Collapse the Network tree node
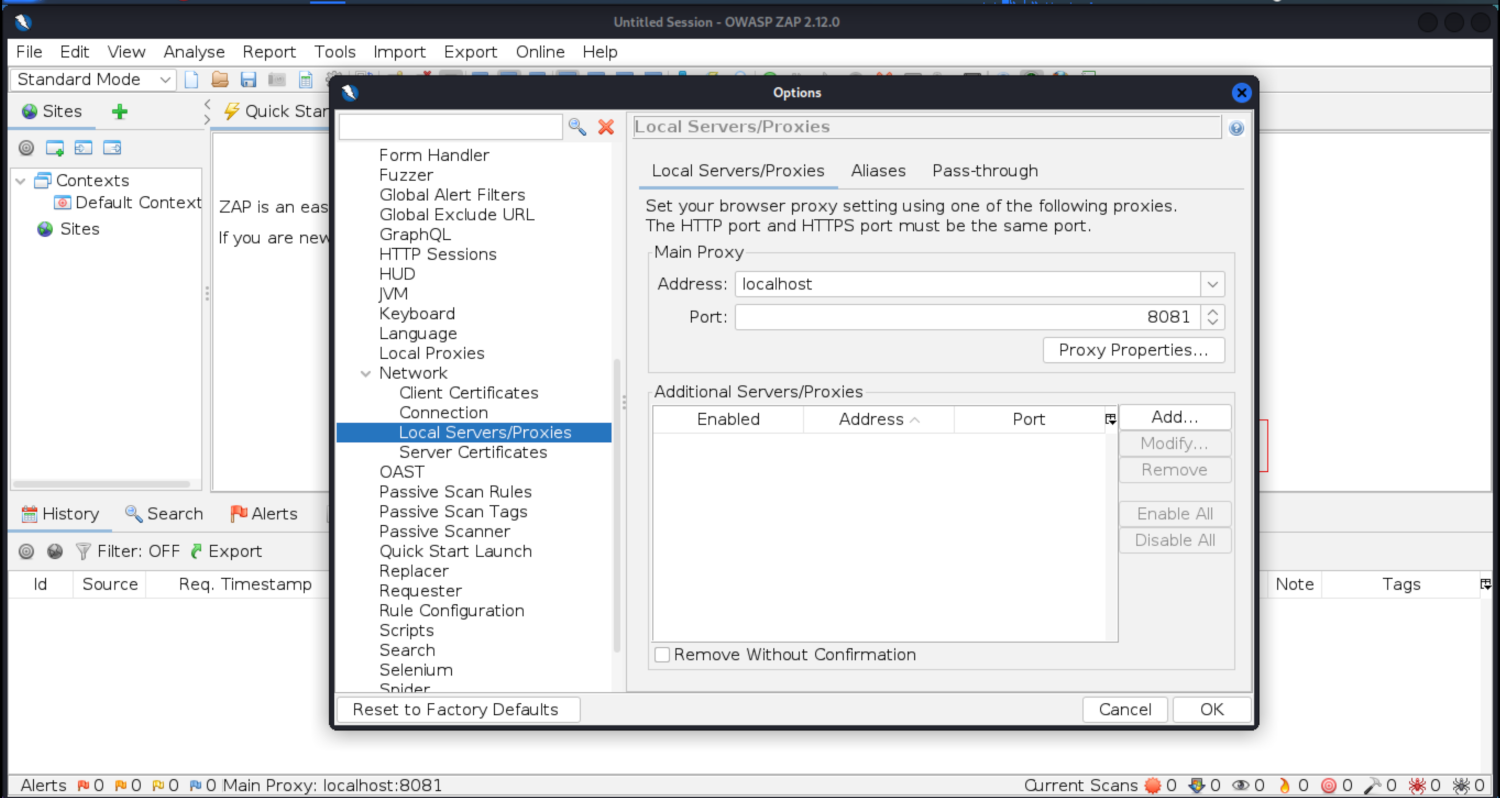This screenshot has height=798, width=1500. tap(366, 373)
